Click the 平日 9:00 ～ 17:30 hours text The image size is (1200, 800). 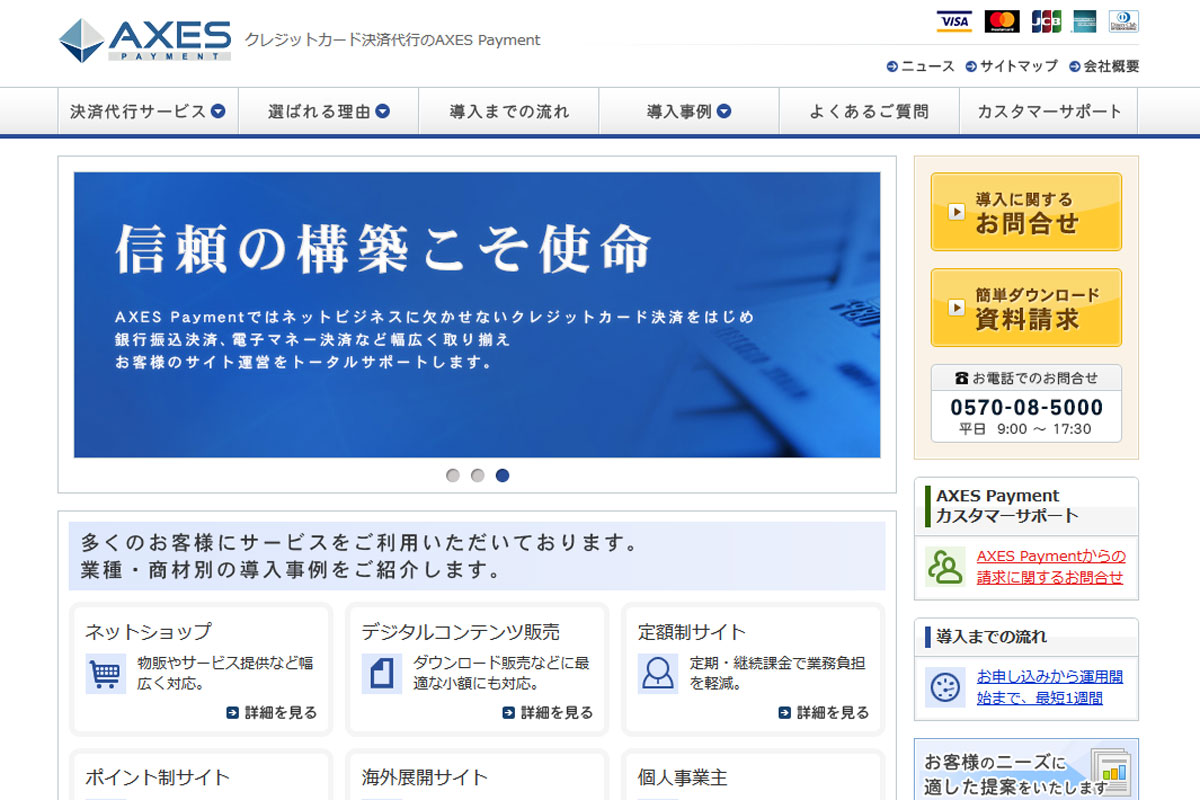(1026, 429)
